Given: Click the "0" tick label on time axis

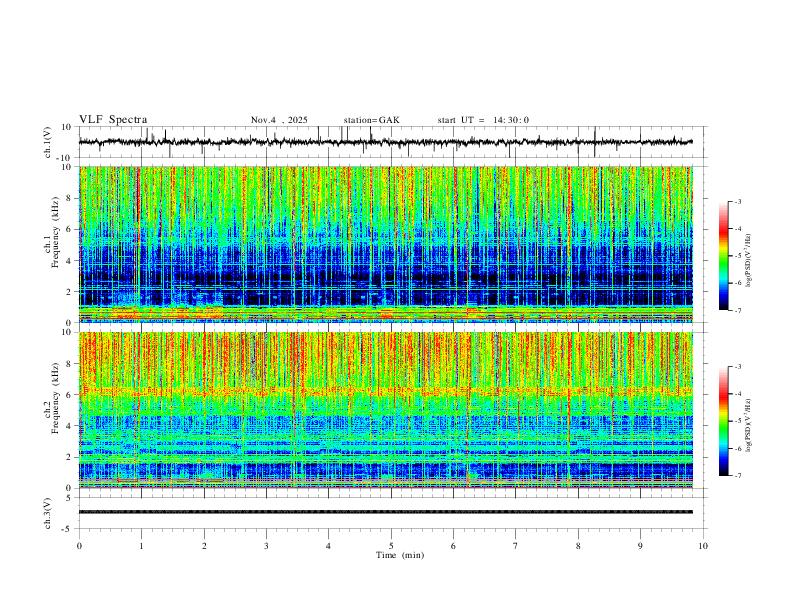Looking at the screenshot, I should pyautogui.click(x=79, y=546).
